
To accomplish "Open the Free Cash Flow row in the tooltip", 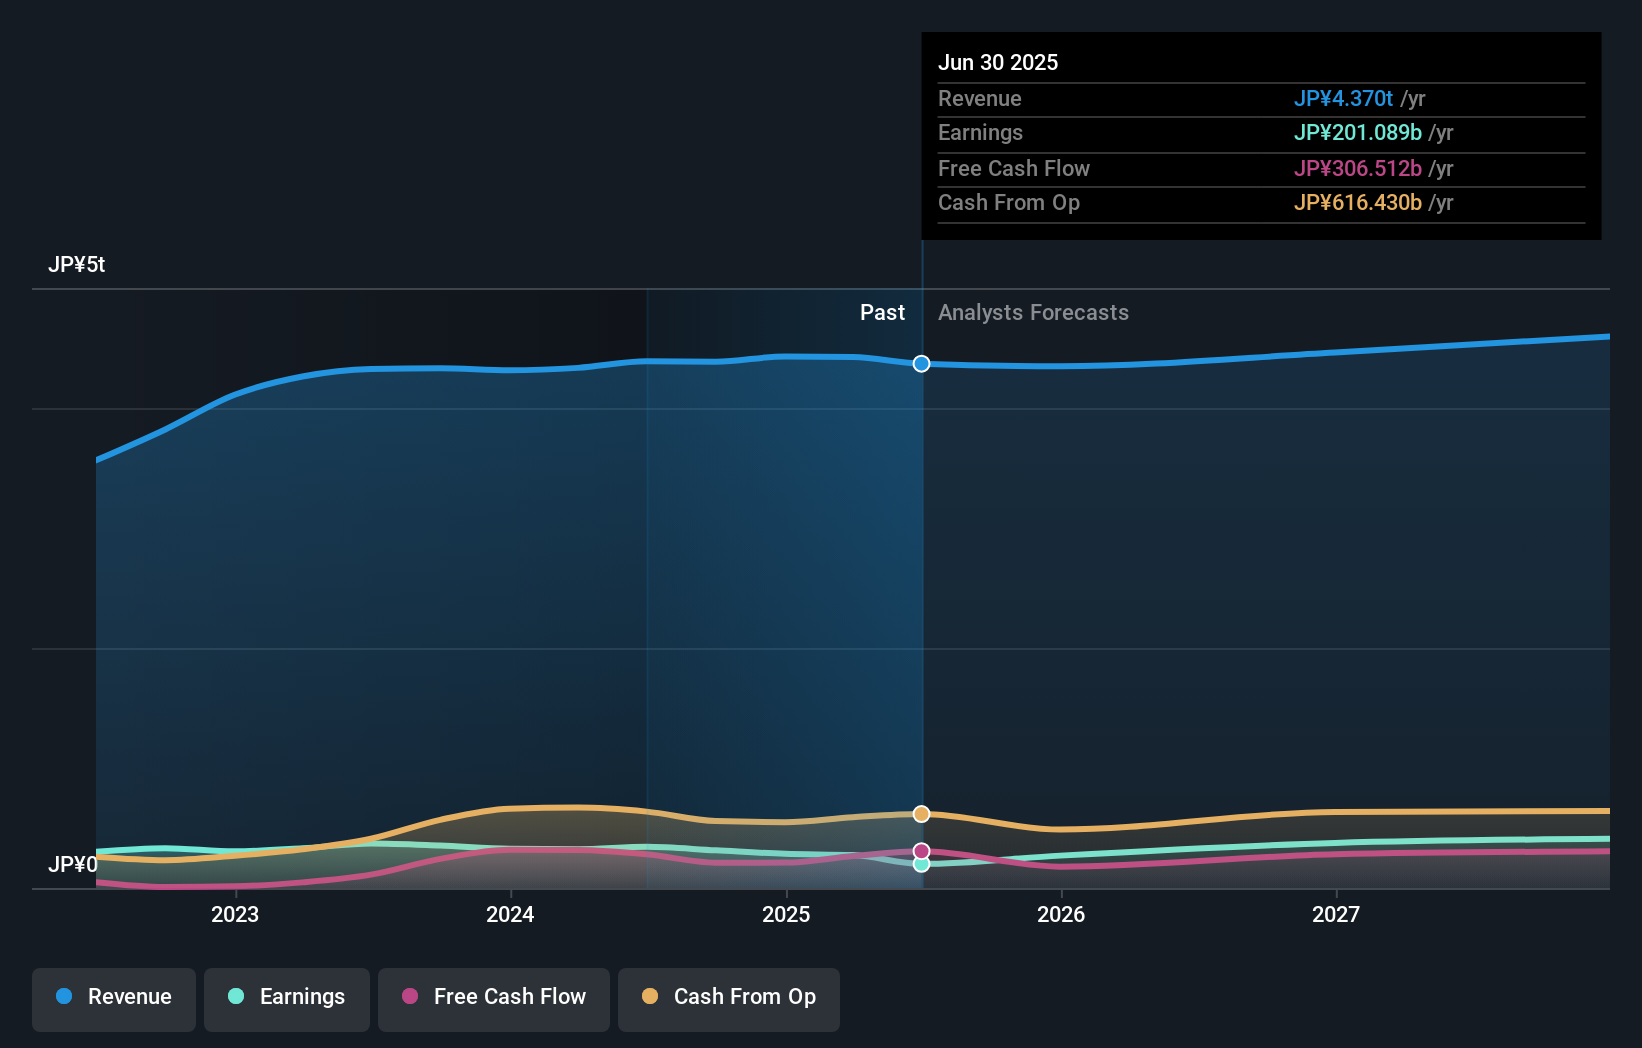I will pos(1014,168).
